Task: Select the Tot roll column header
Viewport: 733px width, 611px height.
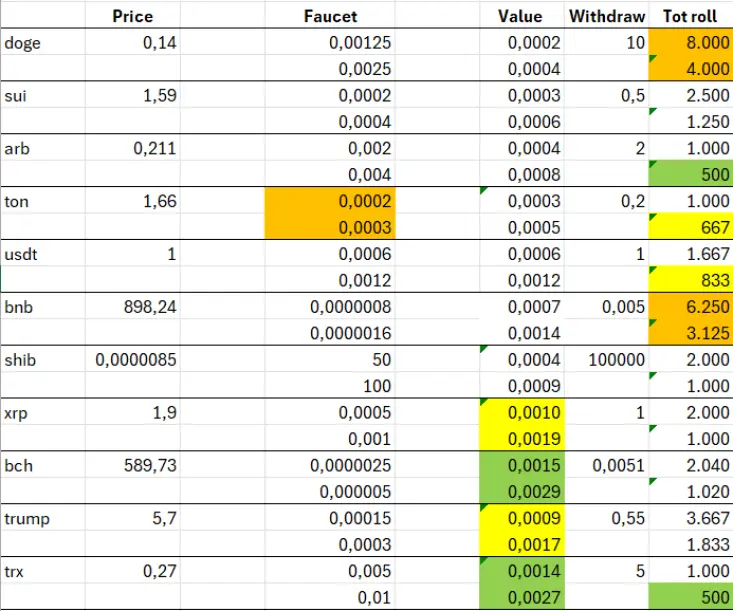Action: click(690, 15)
